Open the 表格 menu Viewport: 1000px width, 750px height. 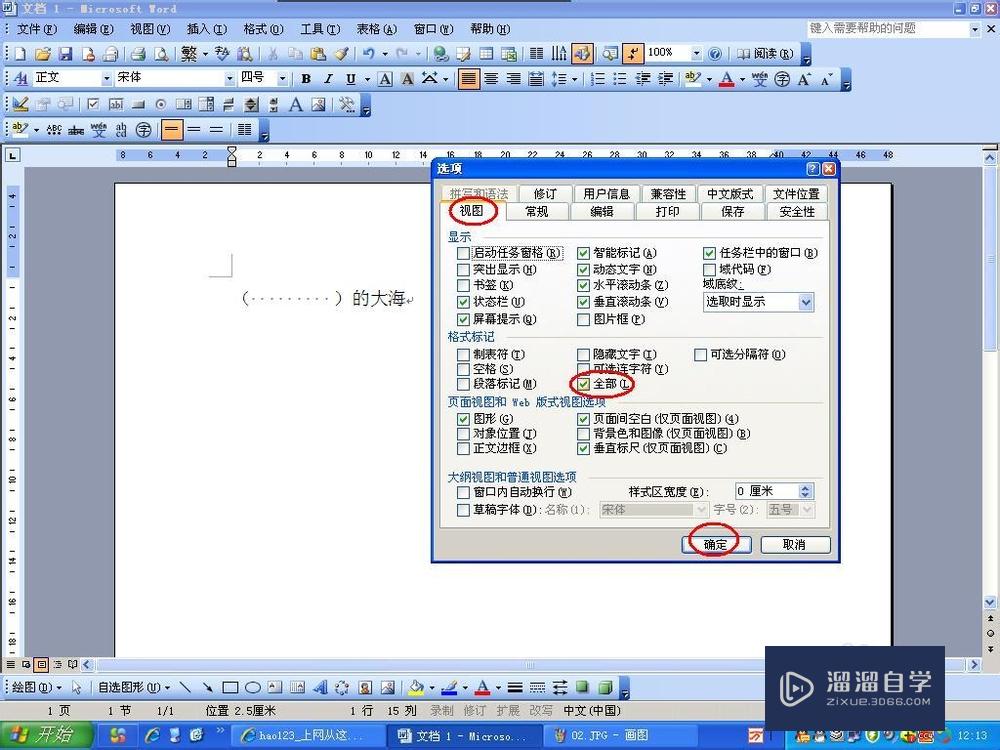click(376, 29)
